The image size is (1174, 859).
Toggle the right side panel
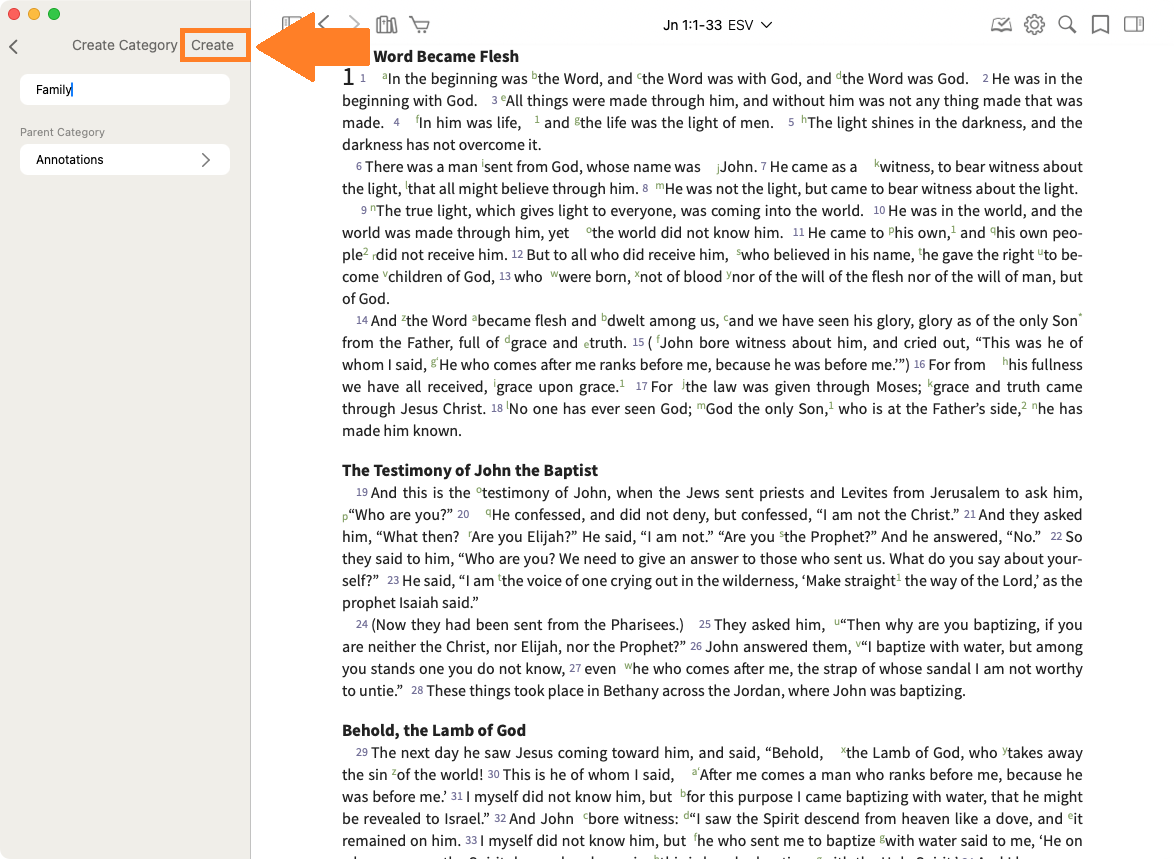coord(1133,25)
